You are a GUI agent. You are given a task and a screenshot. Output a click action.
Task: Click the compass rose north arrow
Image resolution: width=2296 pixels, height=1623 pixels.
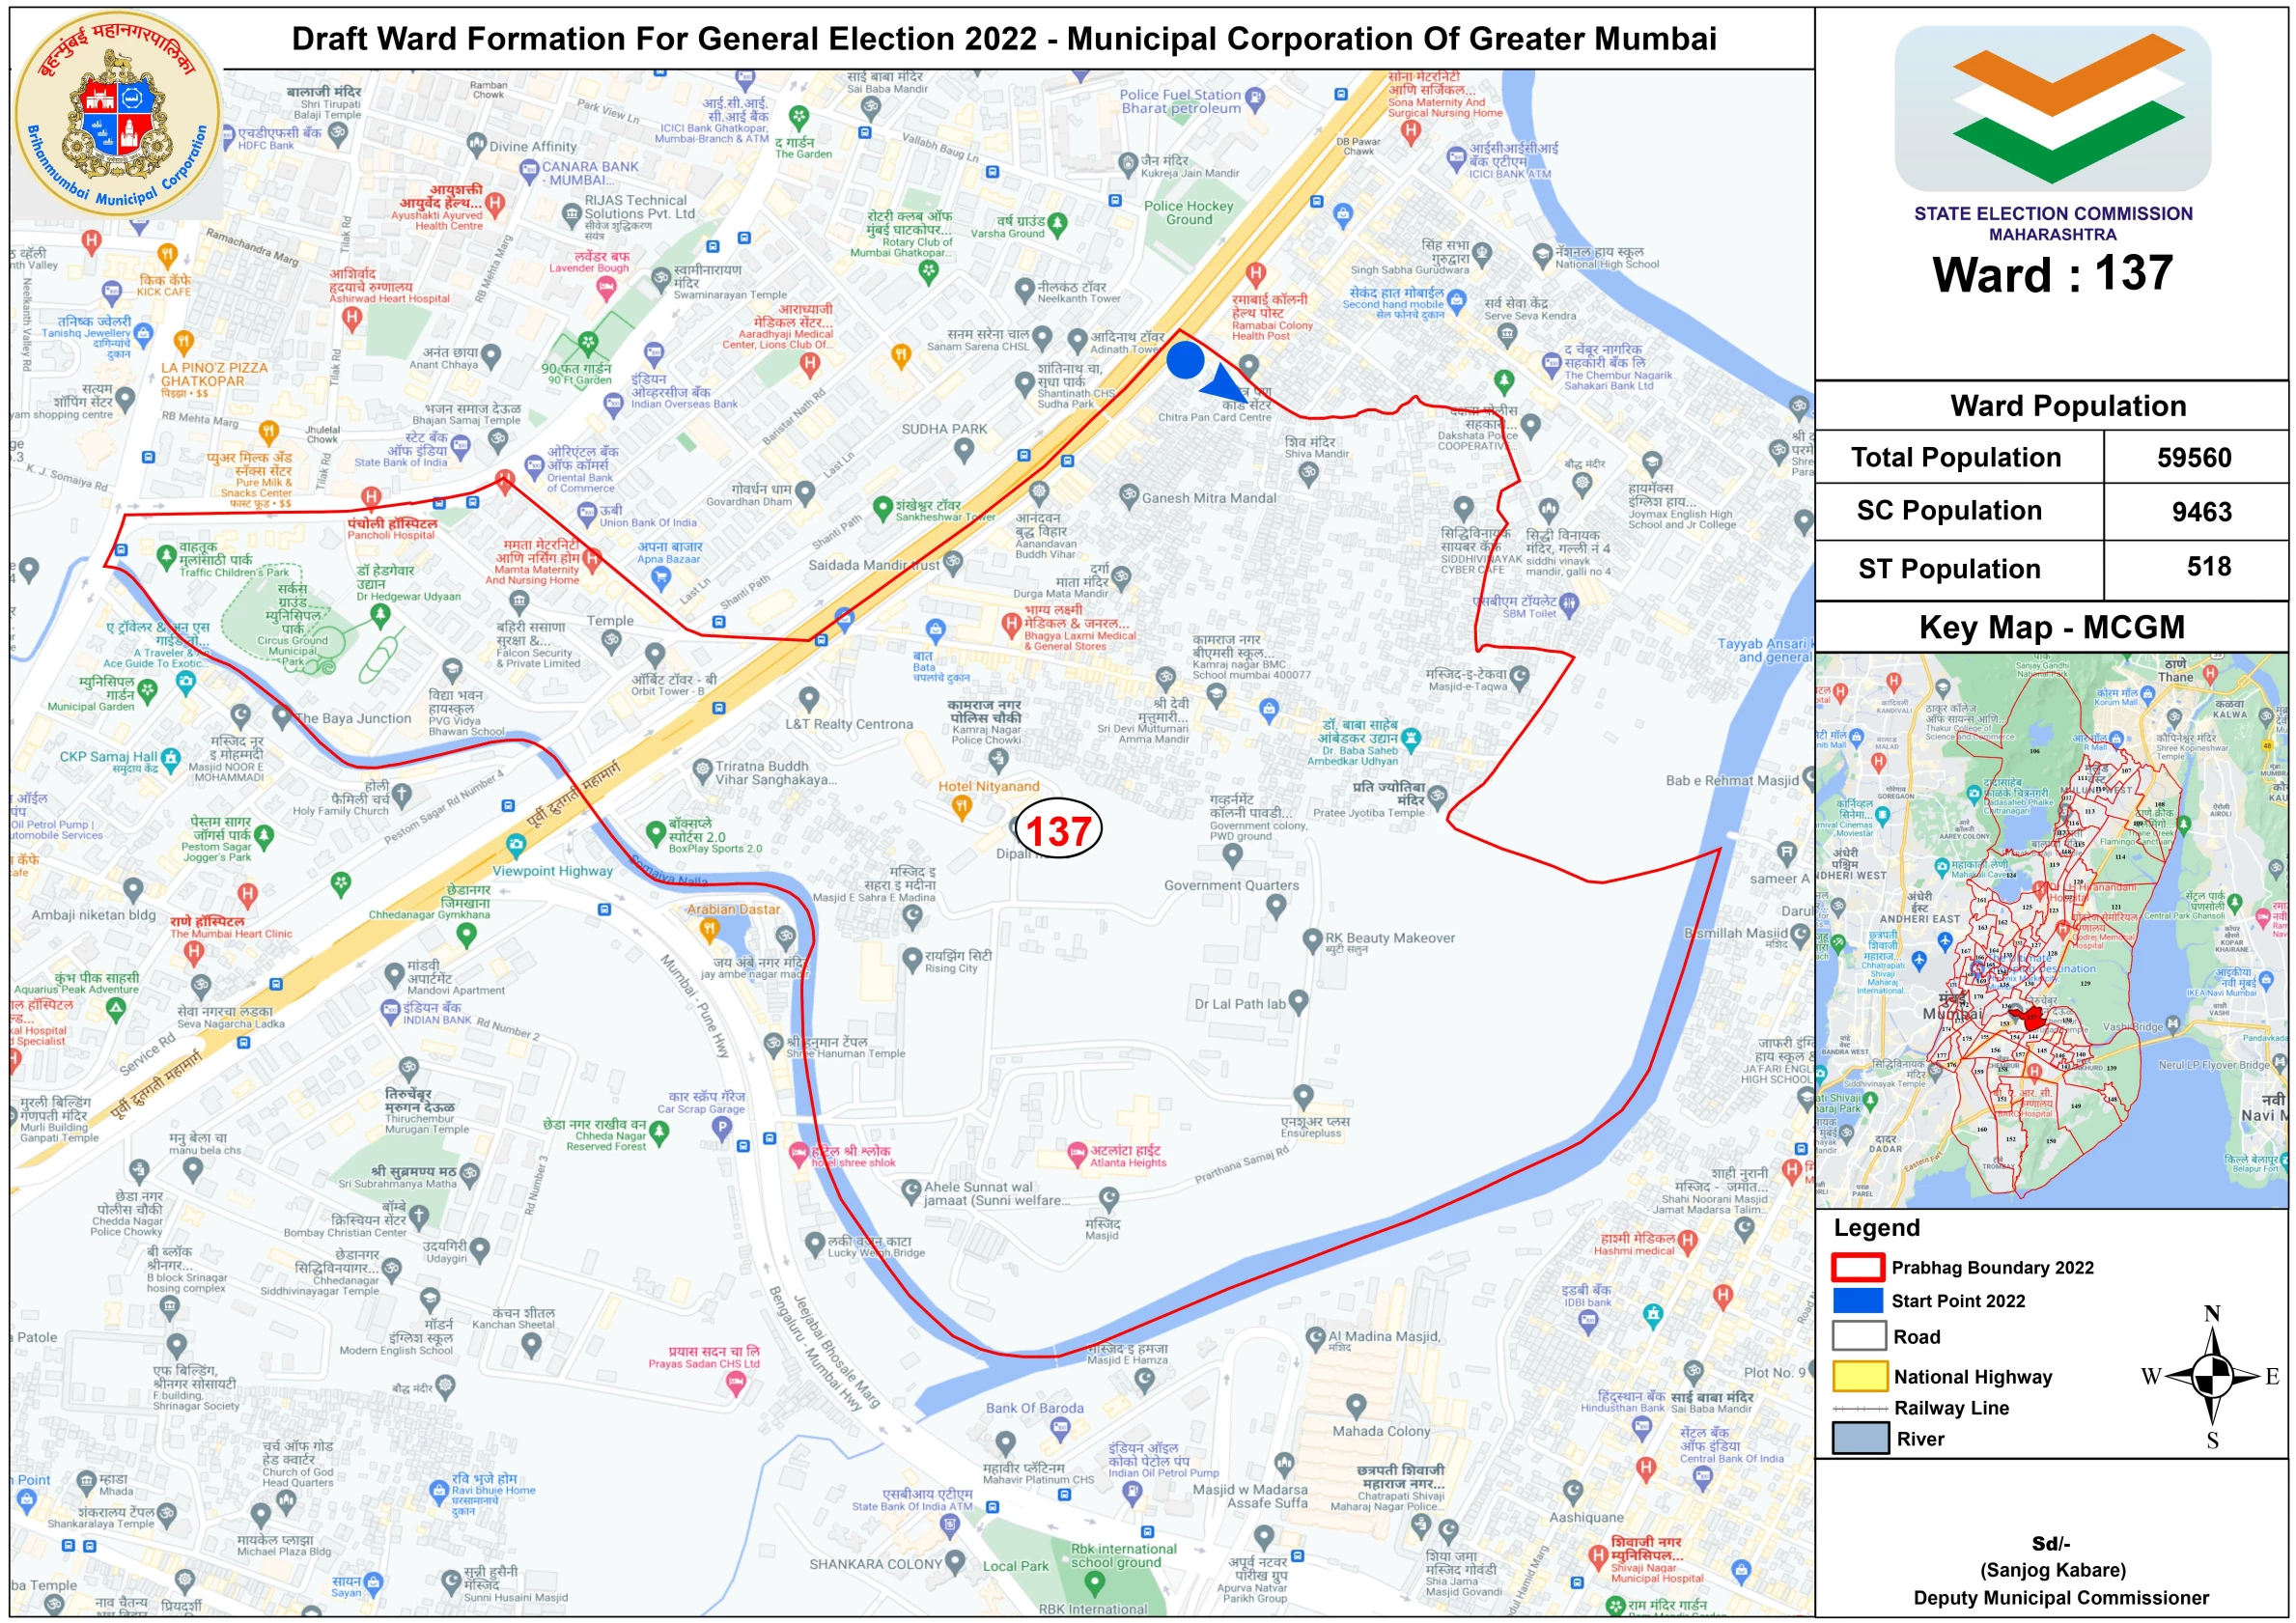tap(2212, 1375)
